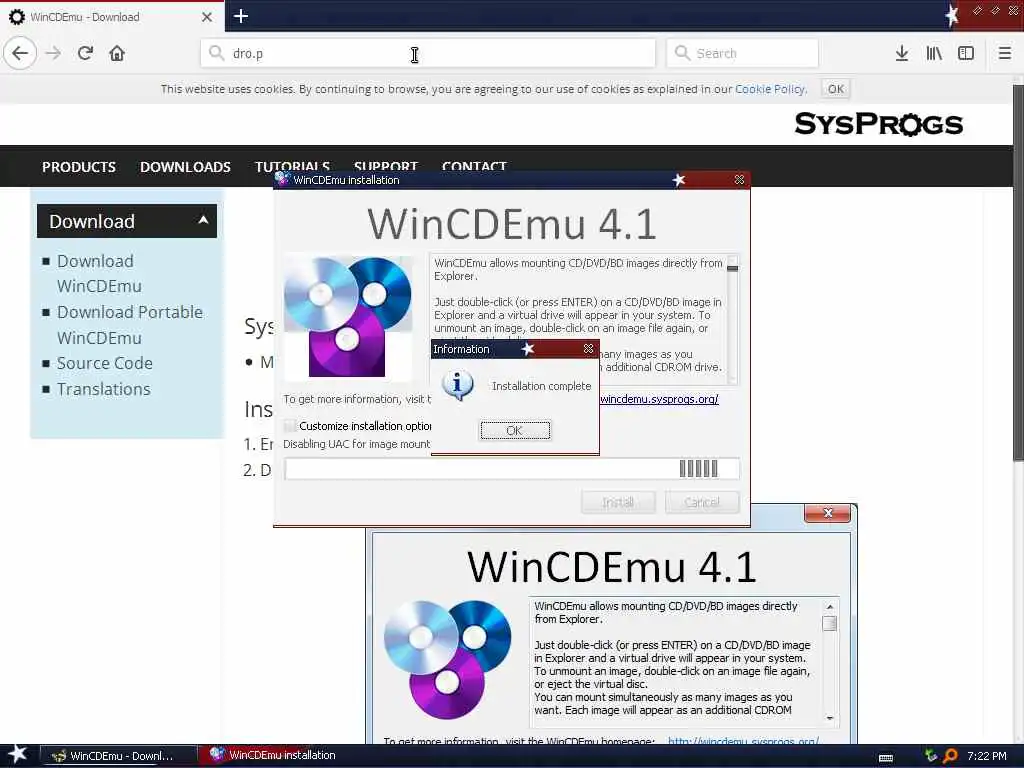Open the SysProgs logo link
The image size is (1024, 768).
878,123
